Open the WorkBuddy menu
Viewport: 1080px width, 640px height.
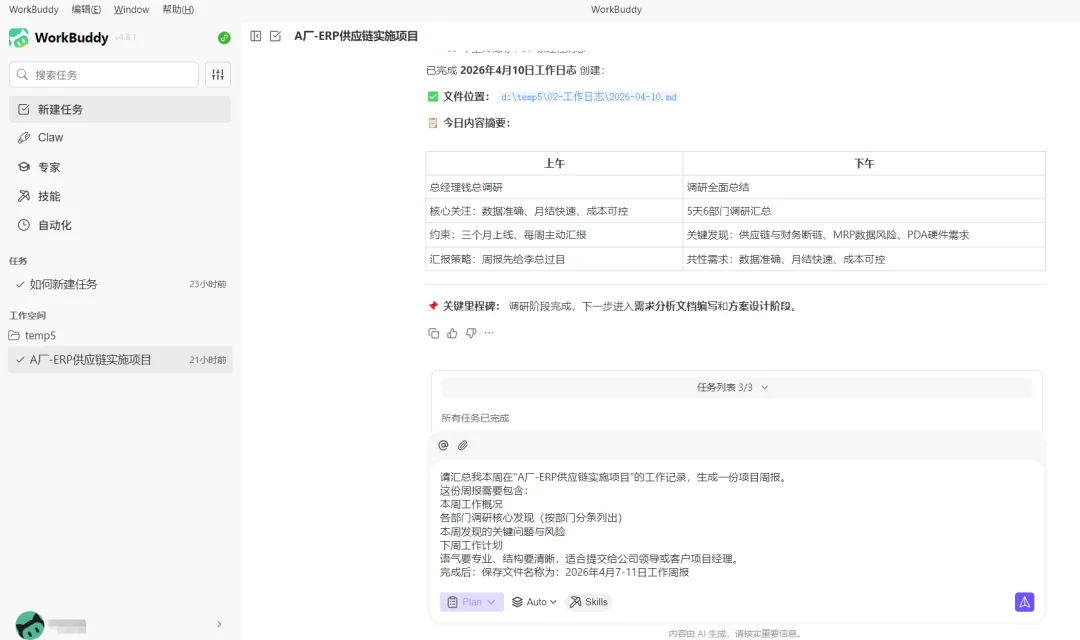coord(33,10)
